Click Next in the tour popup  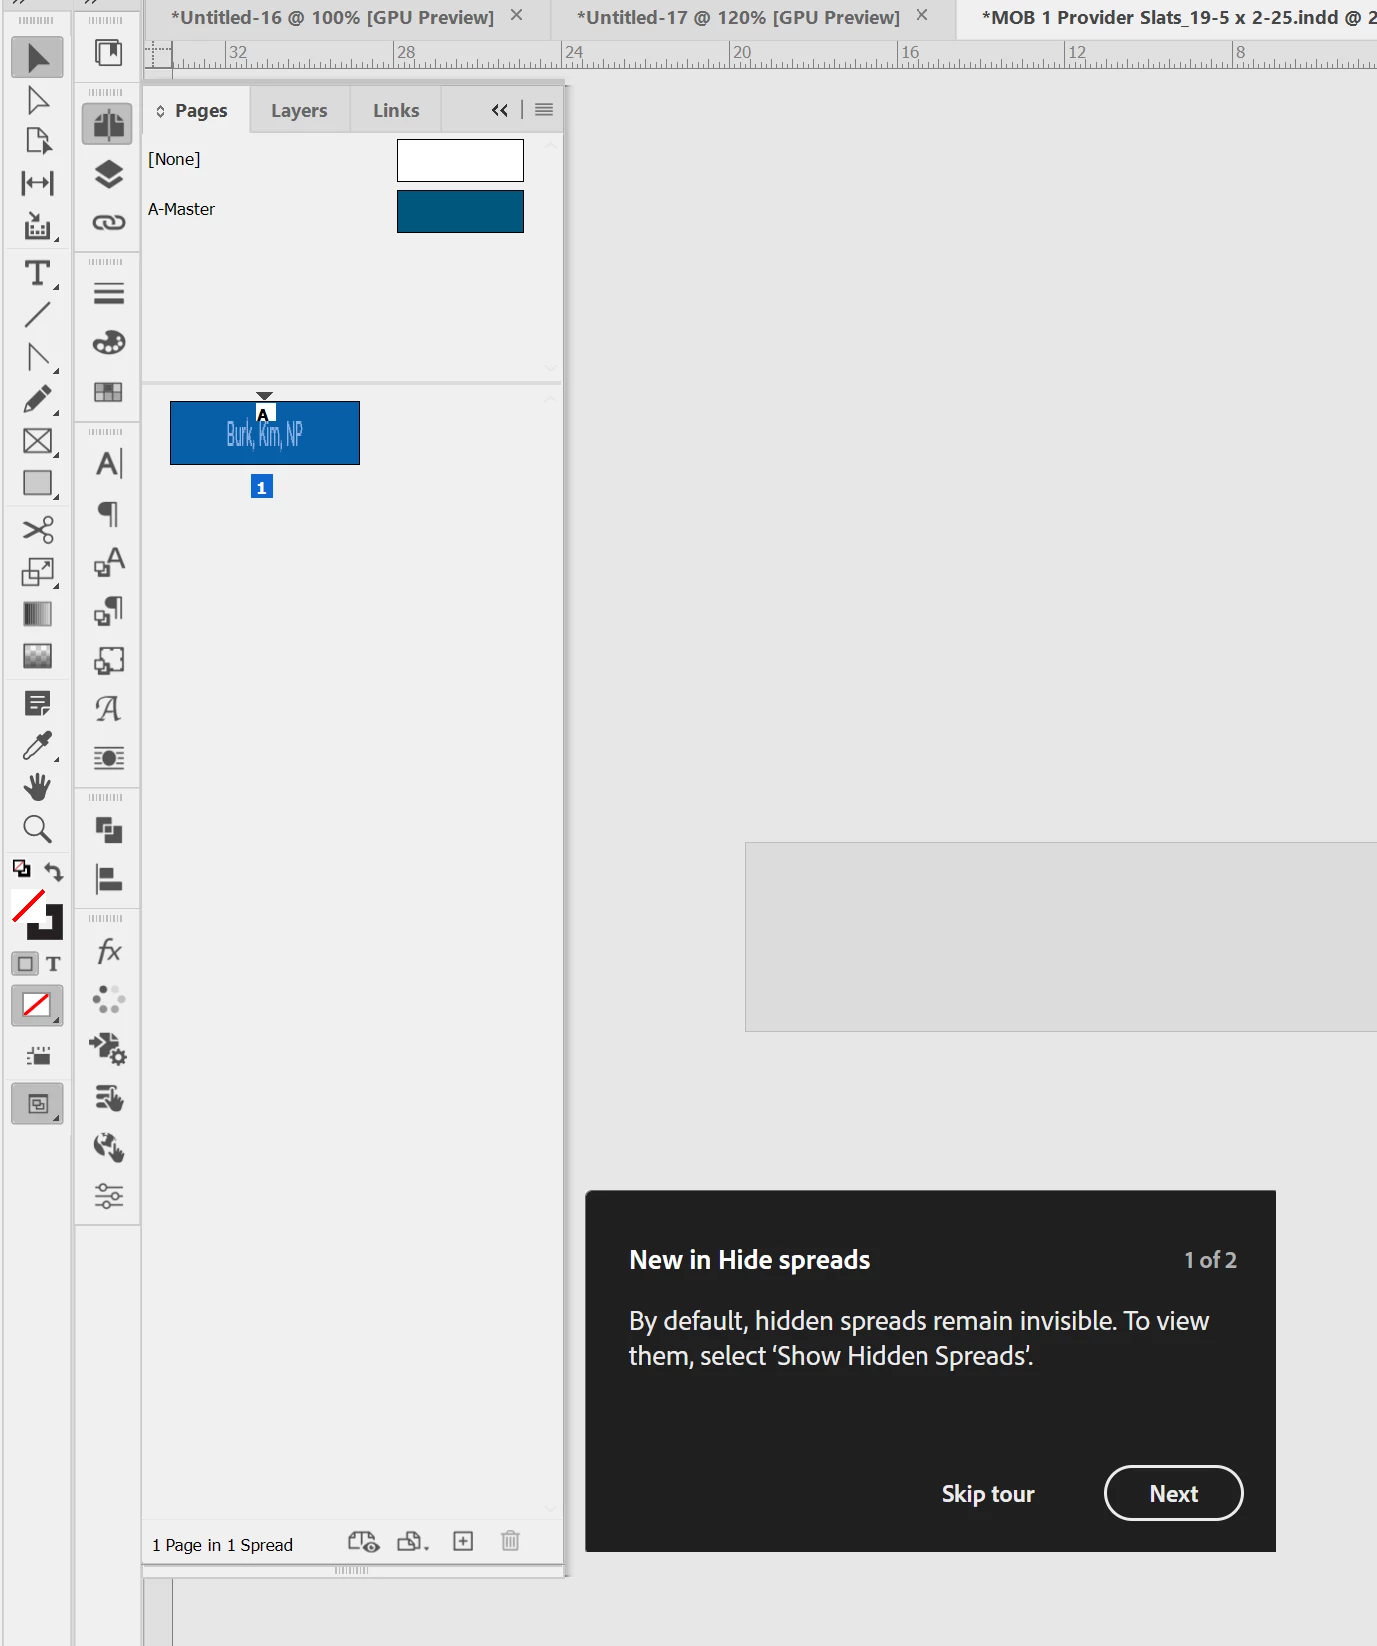click(1173, 1493)
